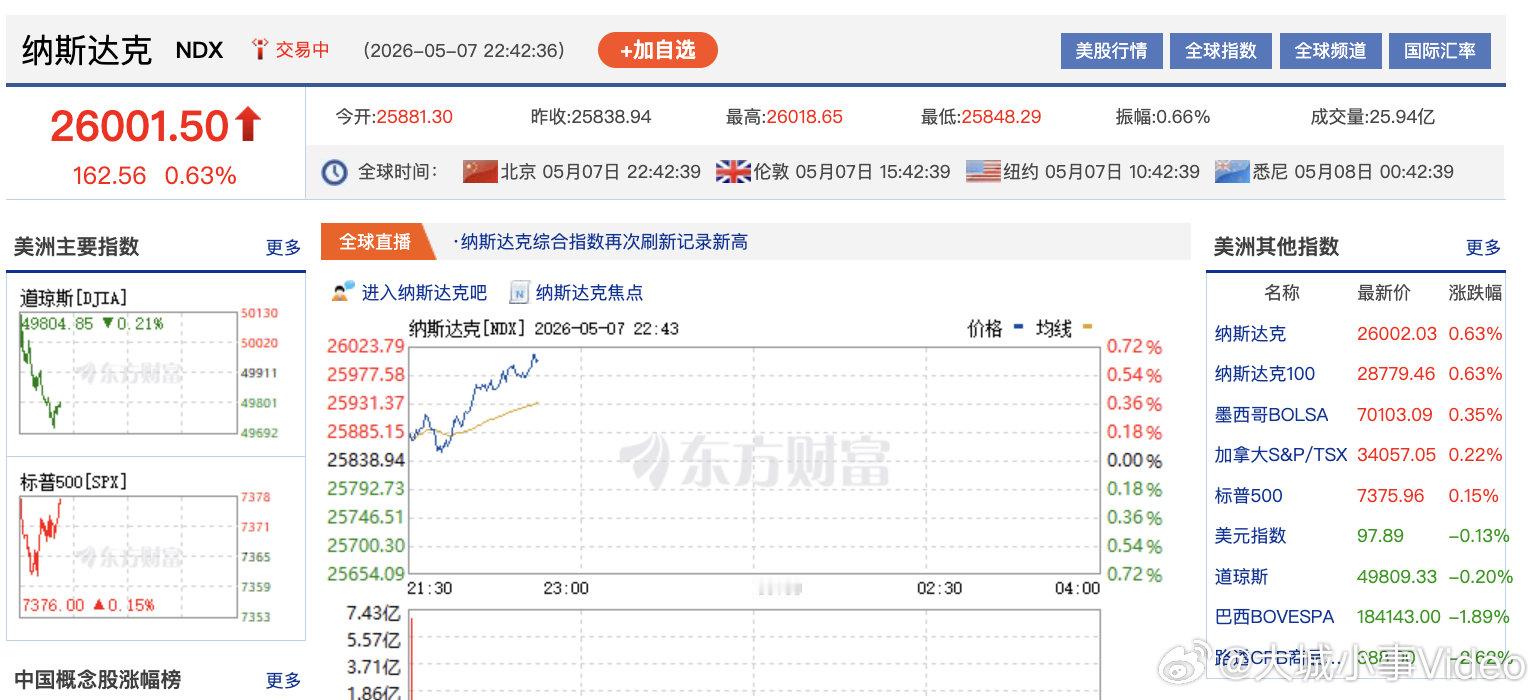The image size is (1540, 700).
Task: Click the 28779.46 price for 纳斯达克100
Action: tap(1396, 374)
